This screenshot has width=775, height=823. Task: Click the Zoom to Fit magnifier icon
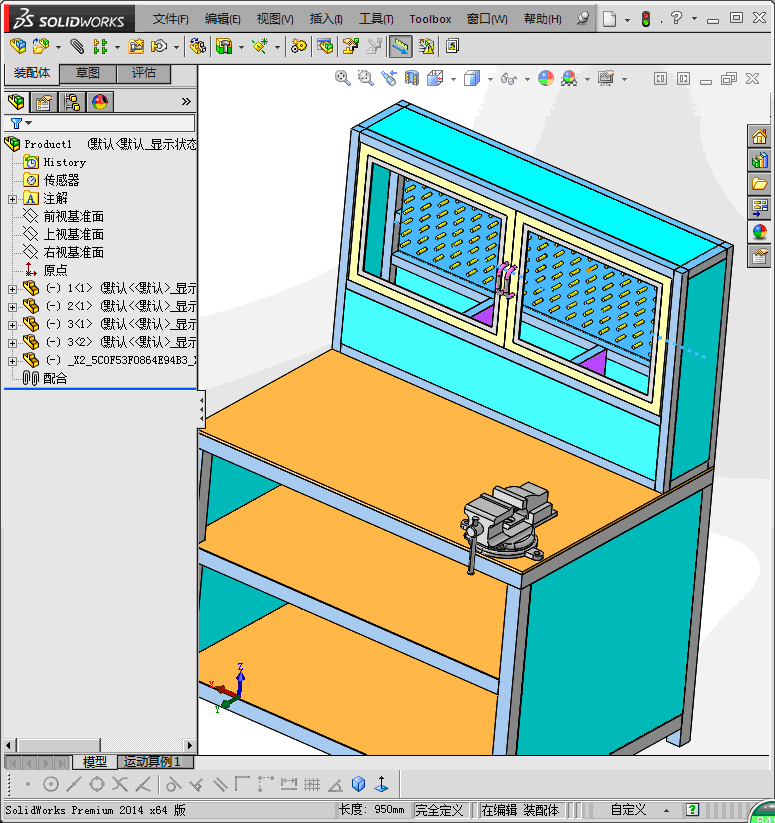click(x=342, y=78)
